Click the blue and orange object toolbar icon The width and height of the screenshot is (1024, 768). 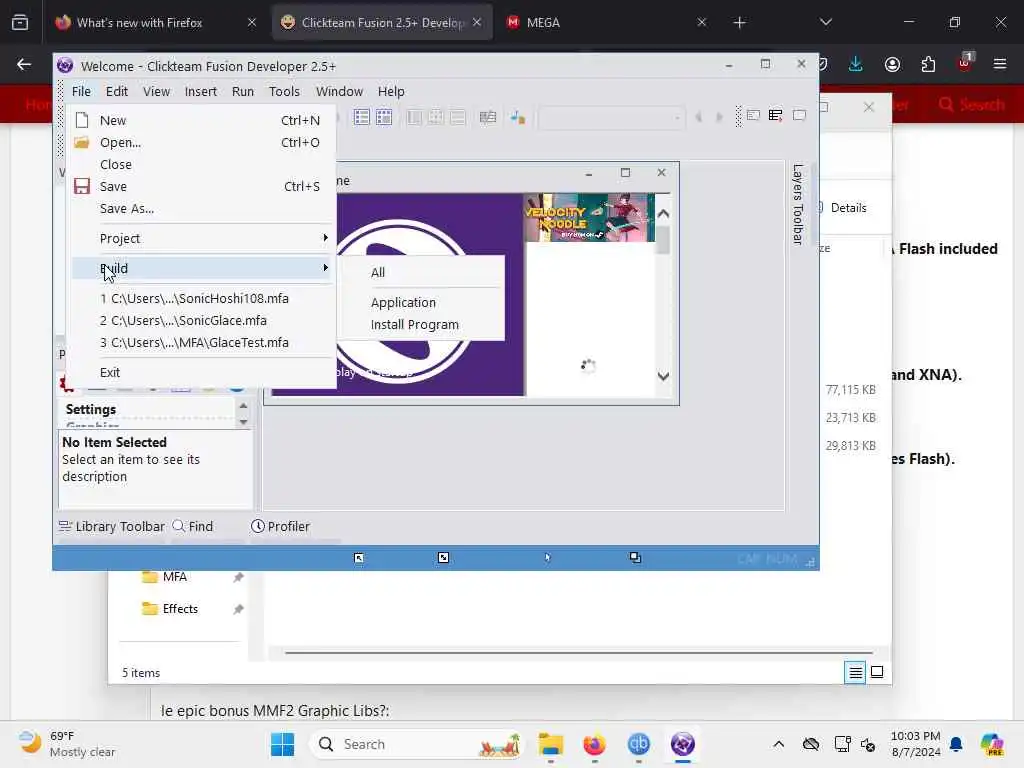[518, 117]
